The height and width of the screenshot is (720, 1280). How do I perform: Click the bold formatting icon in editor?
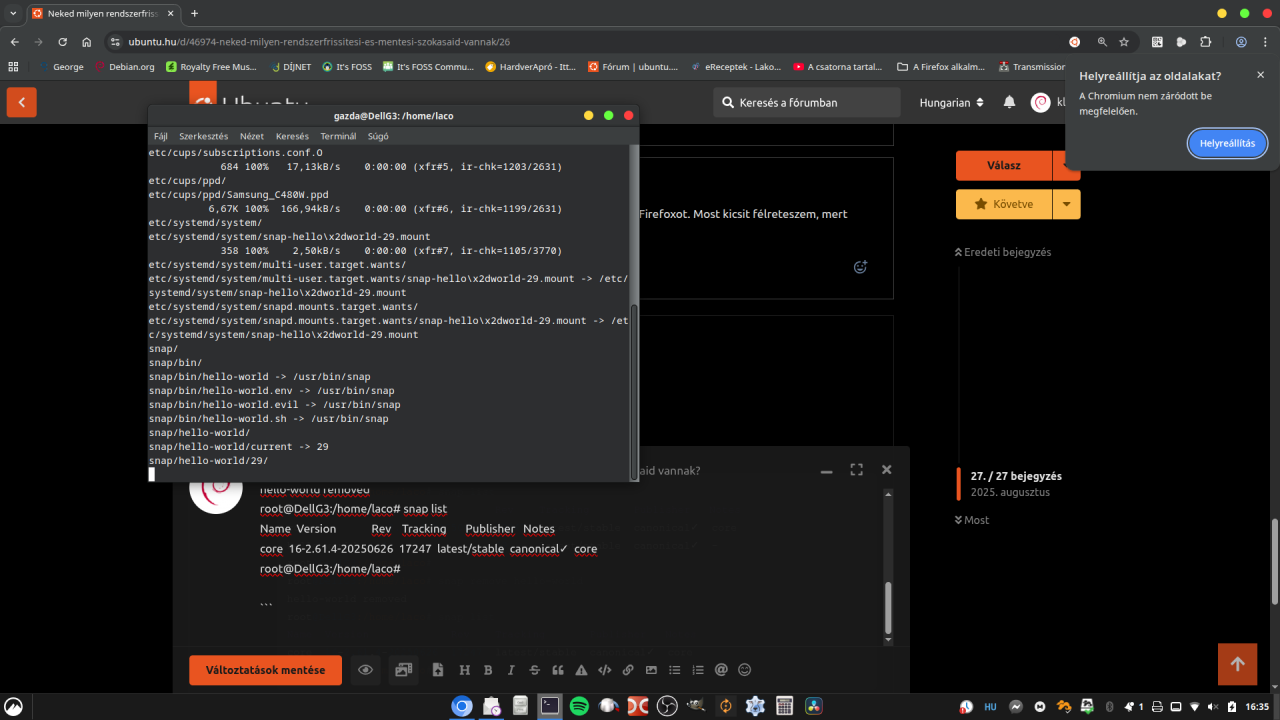[x=488, y=670]
